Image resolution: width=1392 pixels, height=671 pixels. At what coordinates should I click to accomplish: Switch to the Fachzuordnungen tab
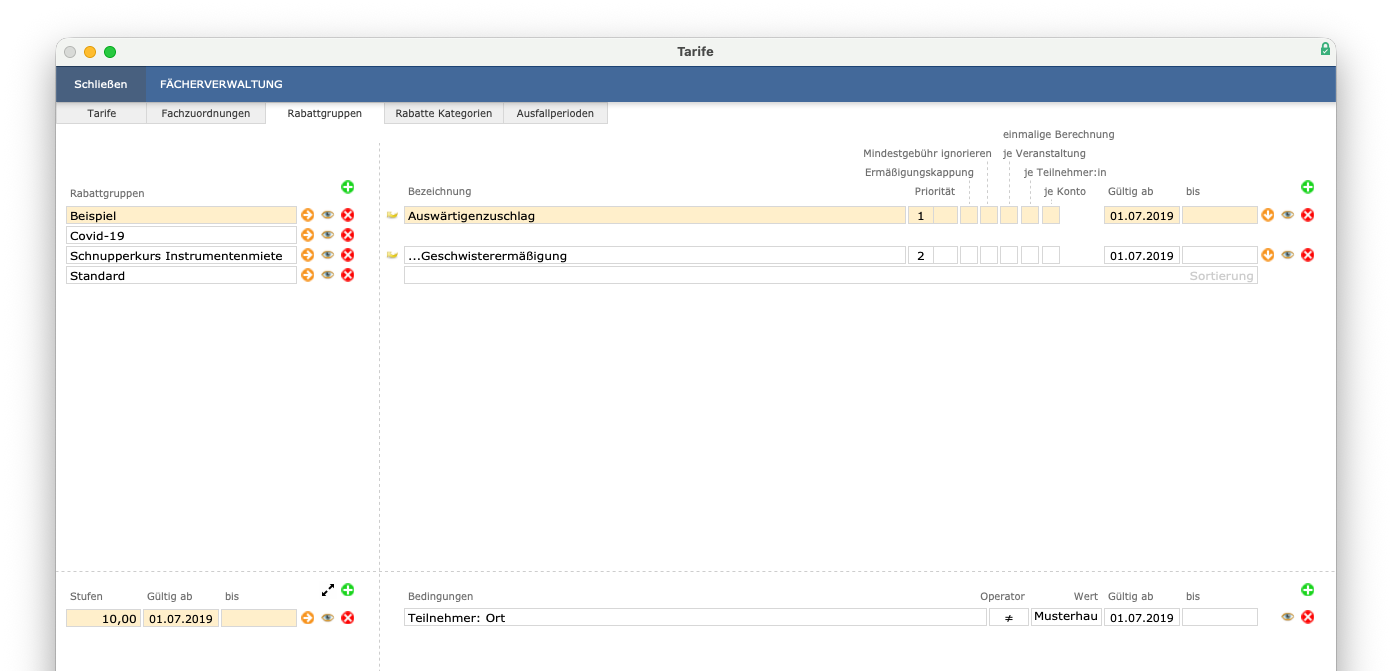tap(206, 113)
